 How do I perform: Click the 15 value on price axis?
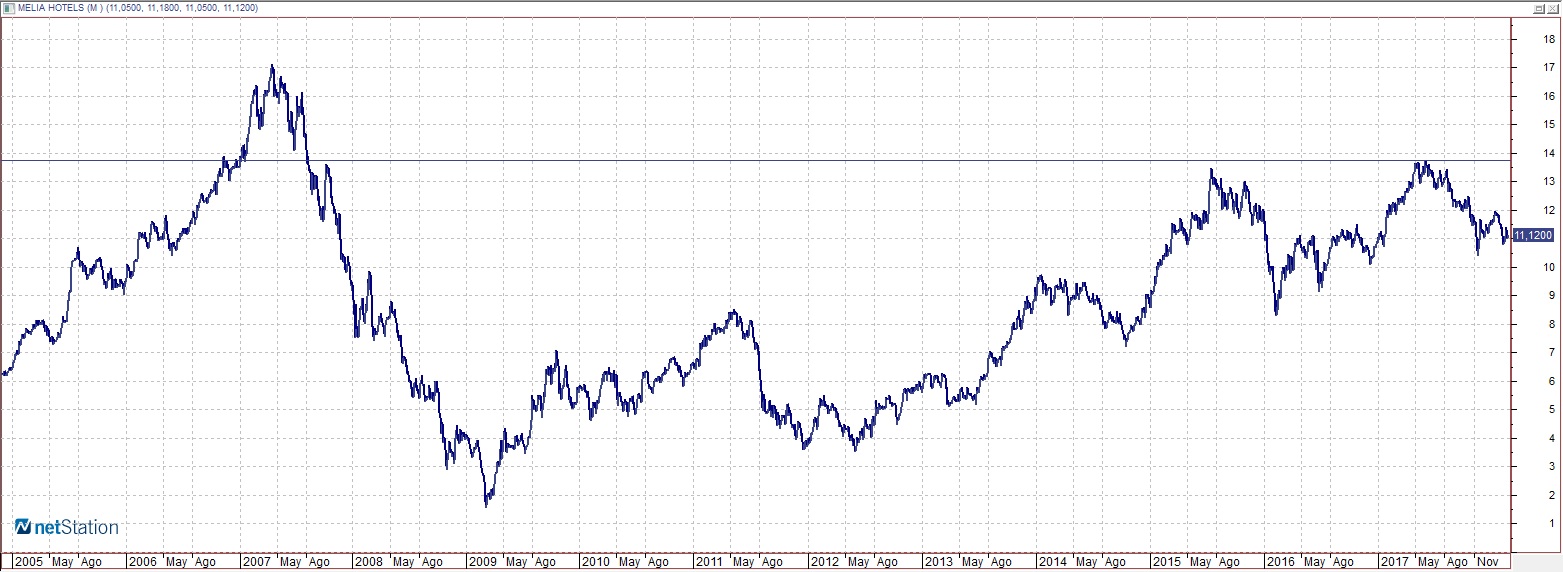[1547, 125]
